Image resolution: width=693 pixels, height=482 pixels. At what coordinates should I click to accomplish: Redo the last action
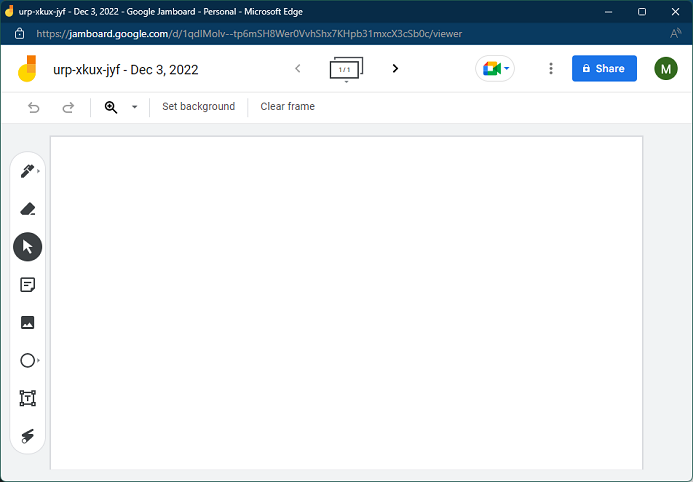(x=68, y=107)
